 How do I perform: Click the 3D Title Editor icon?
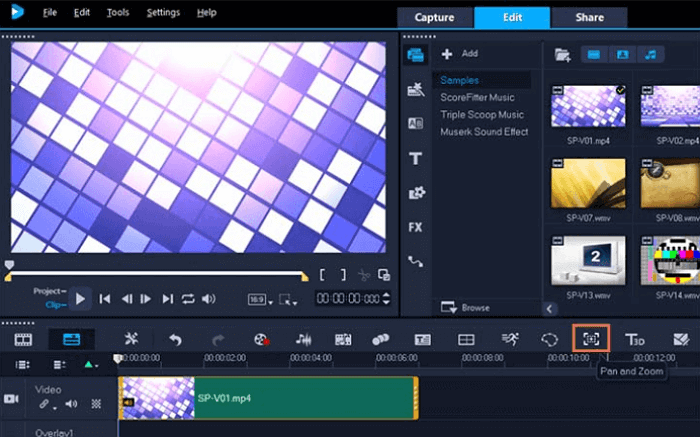[x=635, y=339]
